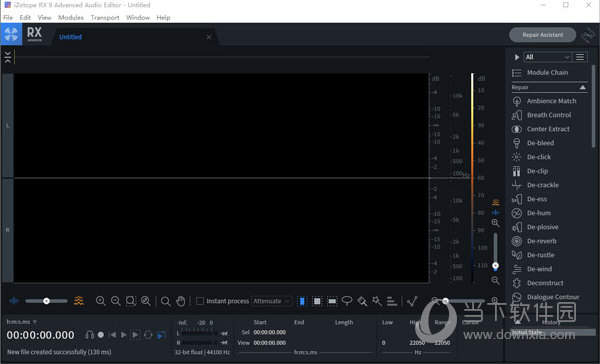The height and width of the screenshot is (364, 600).
Task: Click the Record button in transport
Action: coord(101,335)
